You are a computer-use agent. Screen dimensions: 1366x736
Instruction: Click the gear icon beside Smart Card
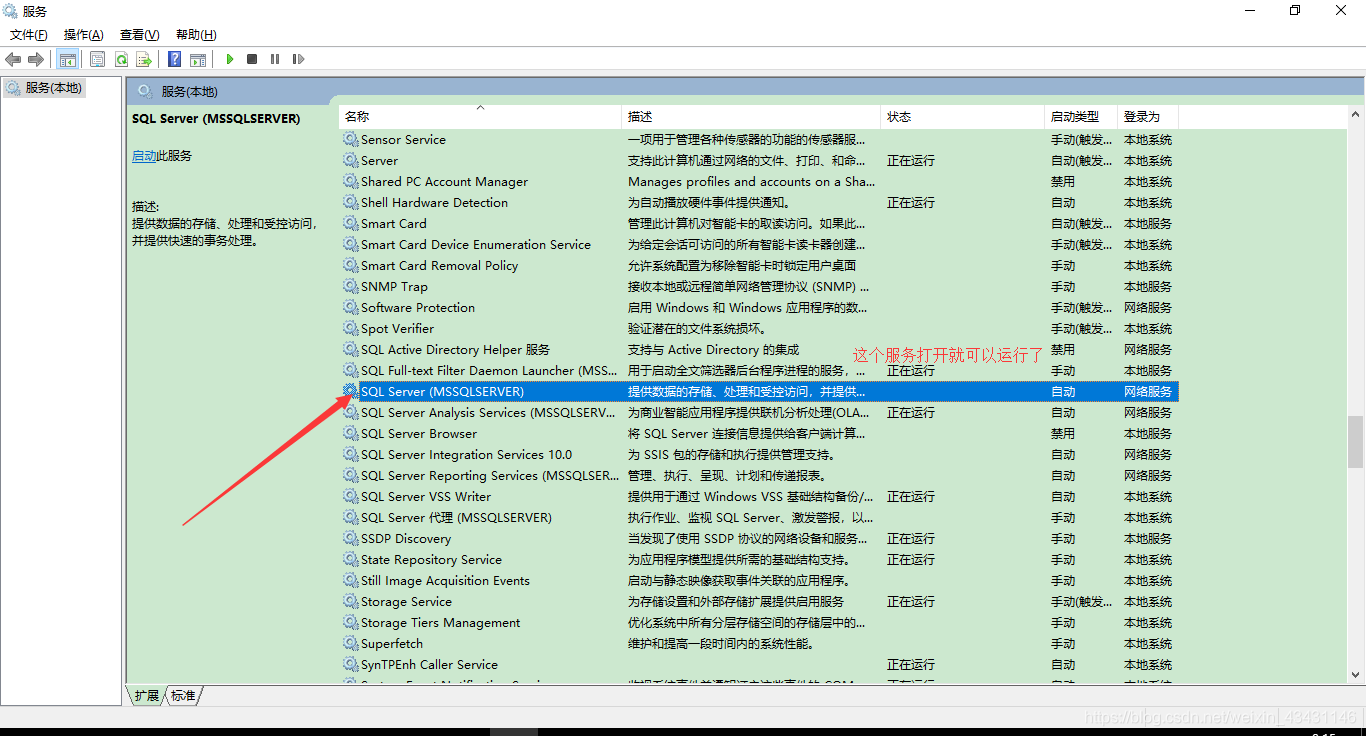tap(350, 223)
